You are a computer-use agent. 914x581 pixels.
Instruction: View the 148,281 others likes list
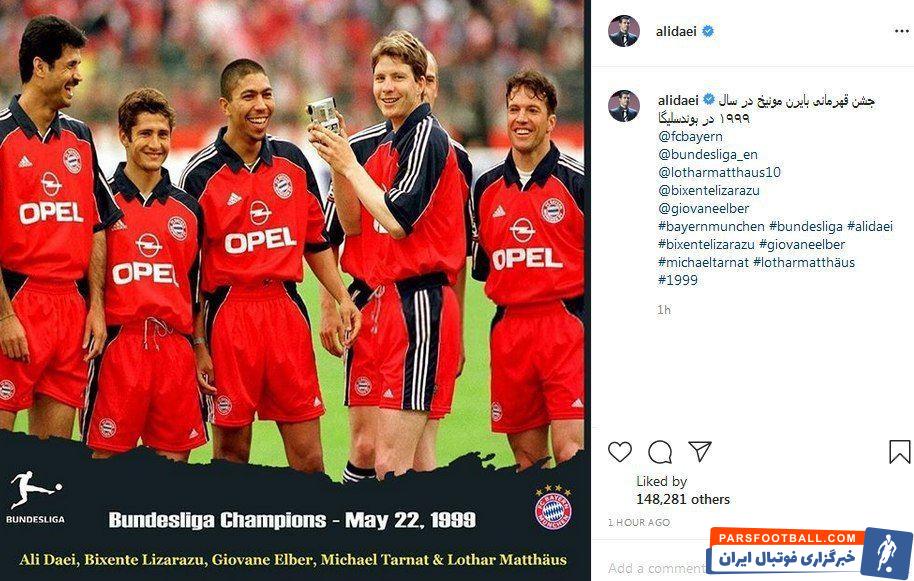[x=683, y=499]
